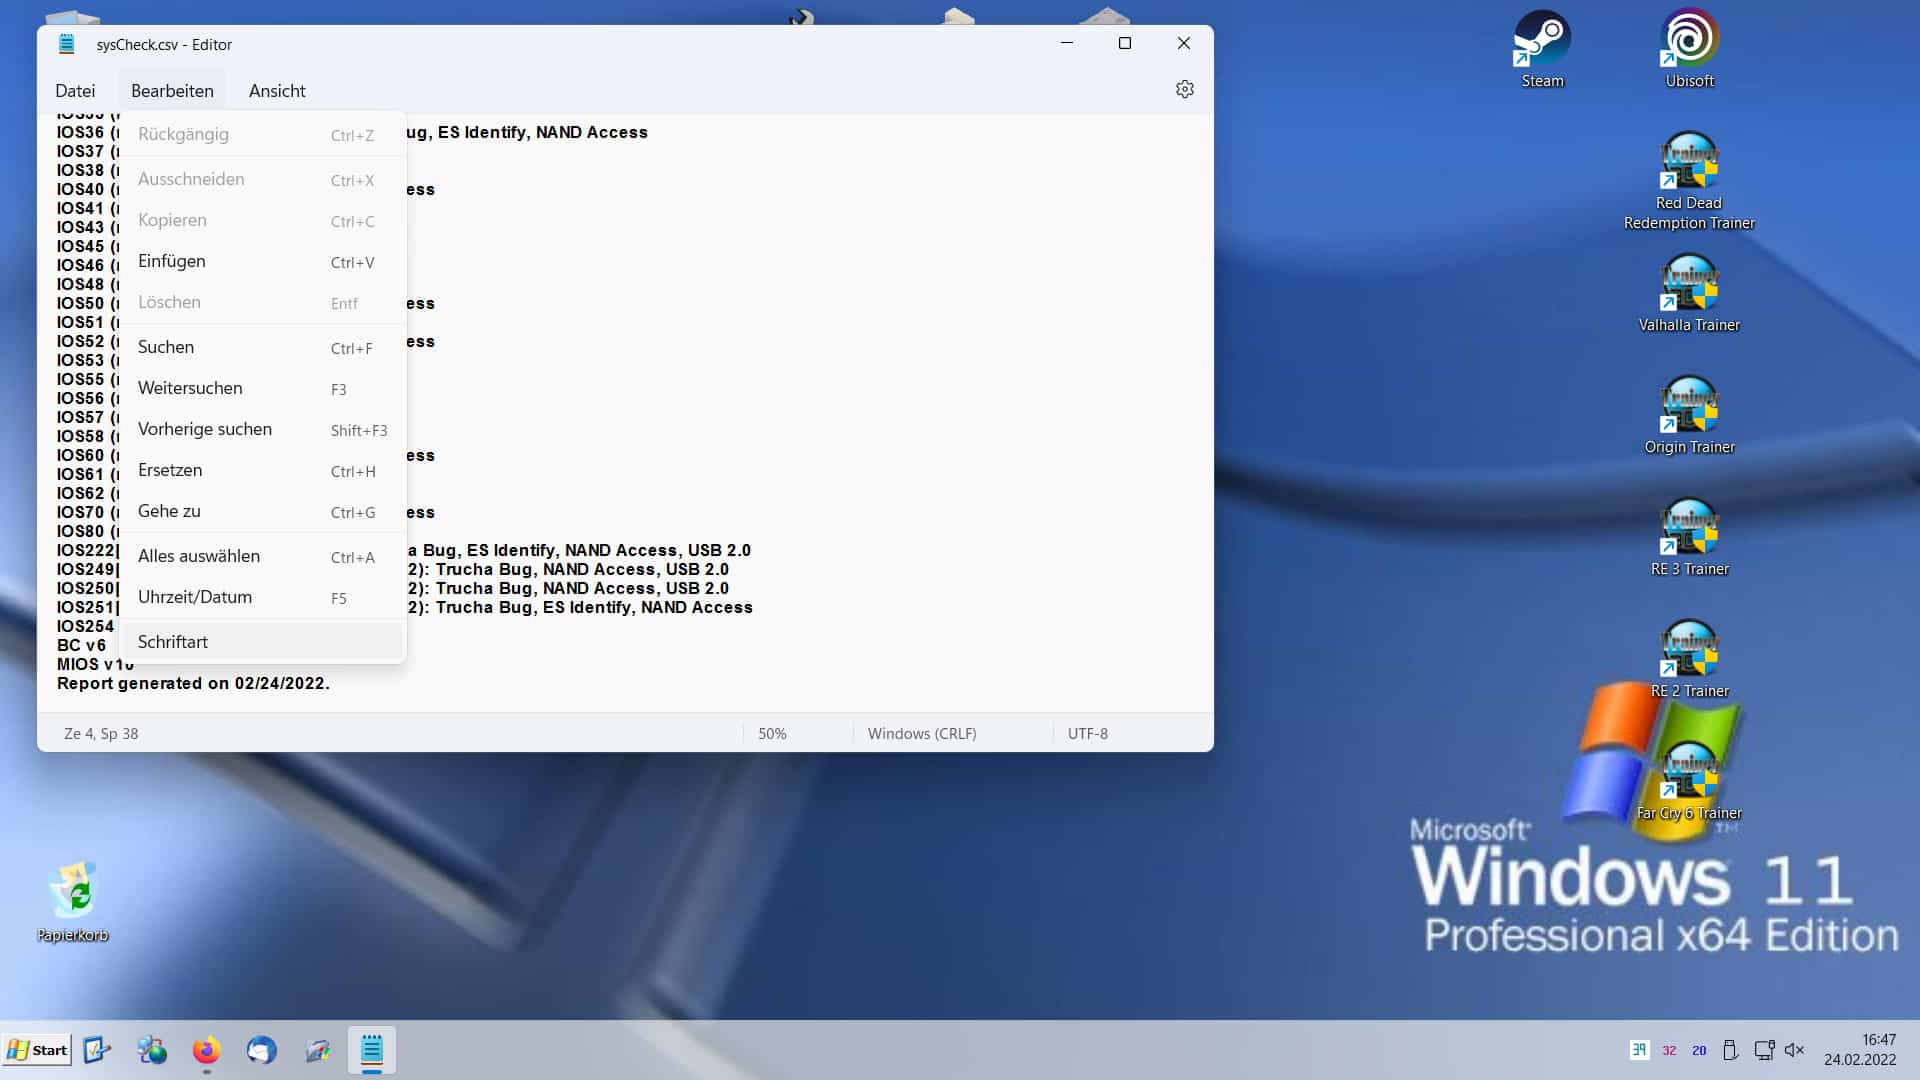Choose Weitersuchen menu entry
The image size is (1920, 1080).
[262, 388]
